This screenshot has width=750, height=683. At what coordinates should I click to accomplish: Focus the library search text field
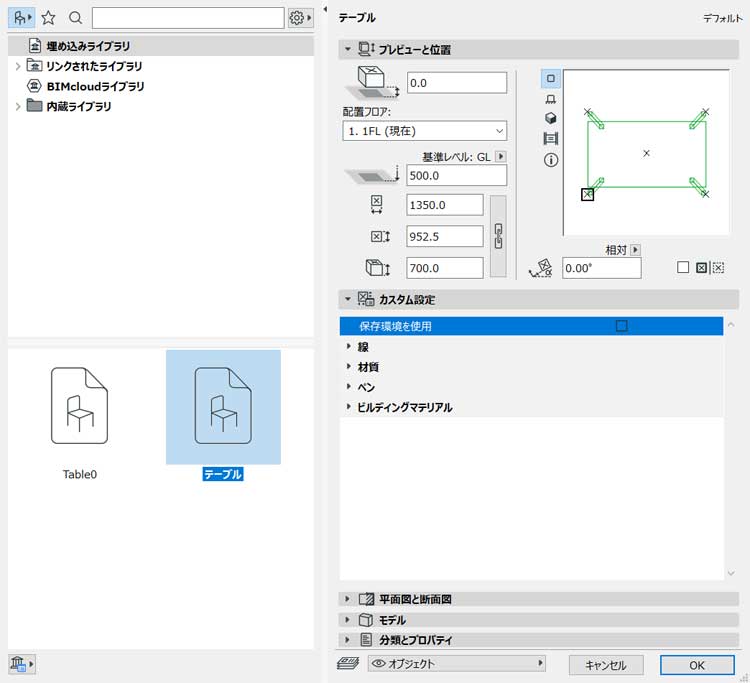click(x=188, y=18)
